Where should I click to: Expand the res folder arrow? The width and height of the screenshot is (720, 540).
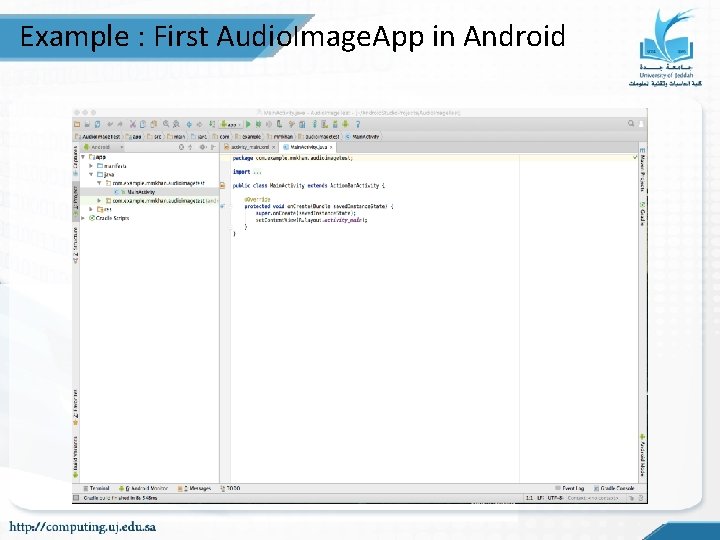click(91, 209)
